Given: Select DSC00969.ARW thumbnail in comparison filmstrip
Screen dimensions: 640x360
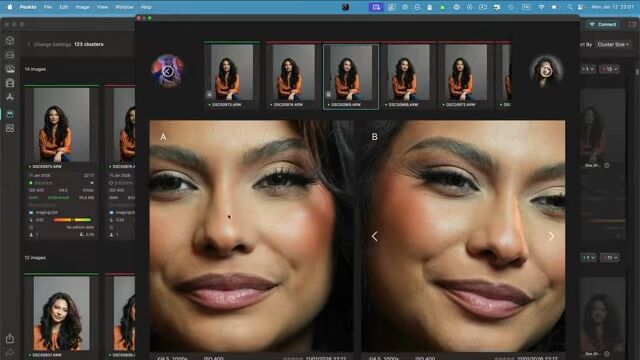Looking at the screenshot, I should (x=351, y=77).
